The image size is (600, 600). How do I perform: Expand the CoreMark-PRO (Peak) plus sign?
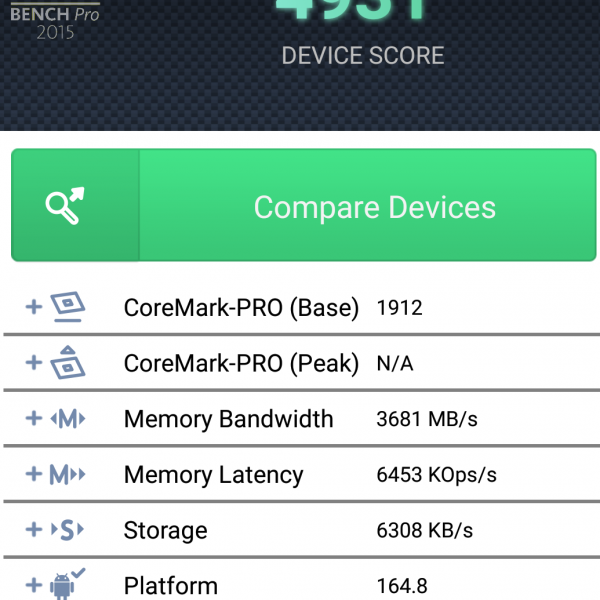pos(33,363)
